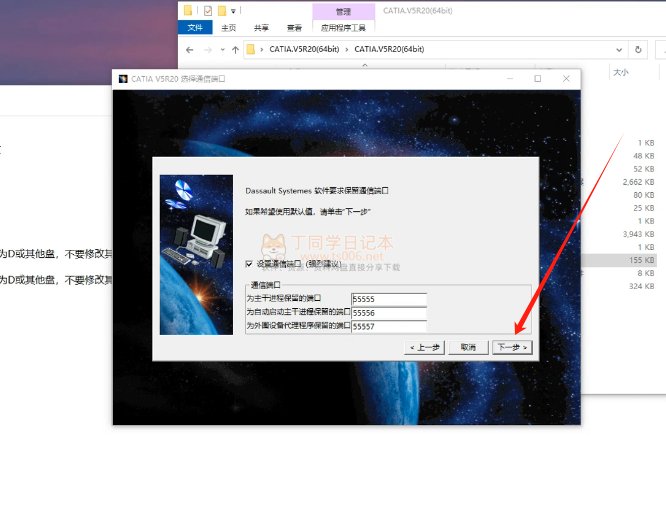Toggle the 设置通信端口 checkbox
Screen dimensions: 666x509
click(x=249, y=264)
